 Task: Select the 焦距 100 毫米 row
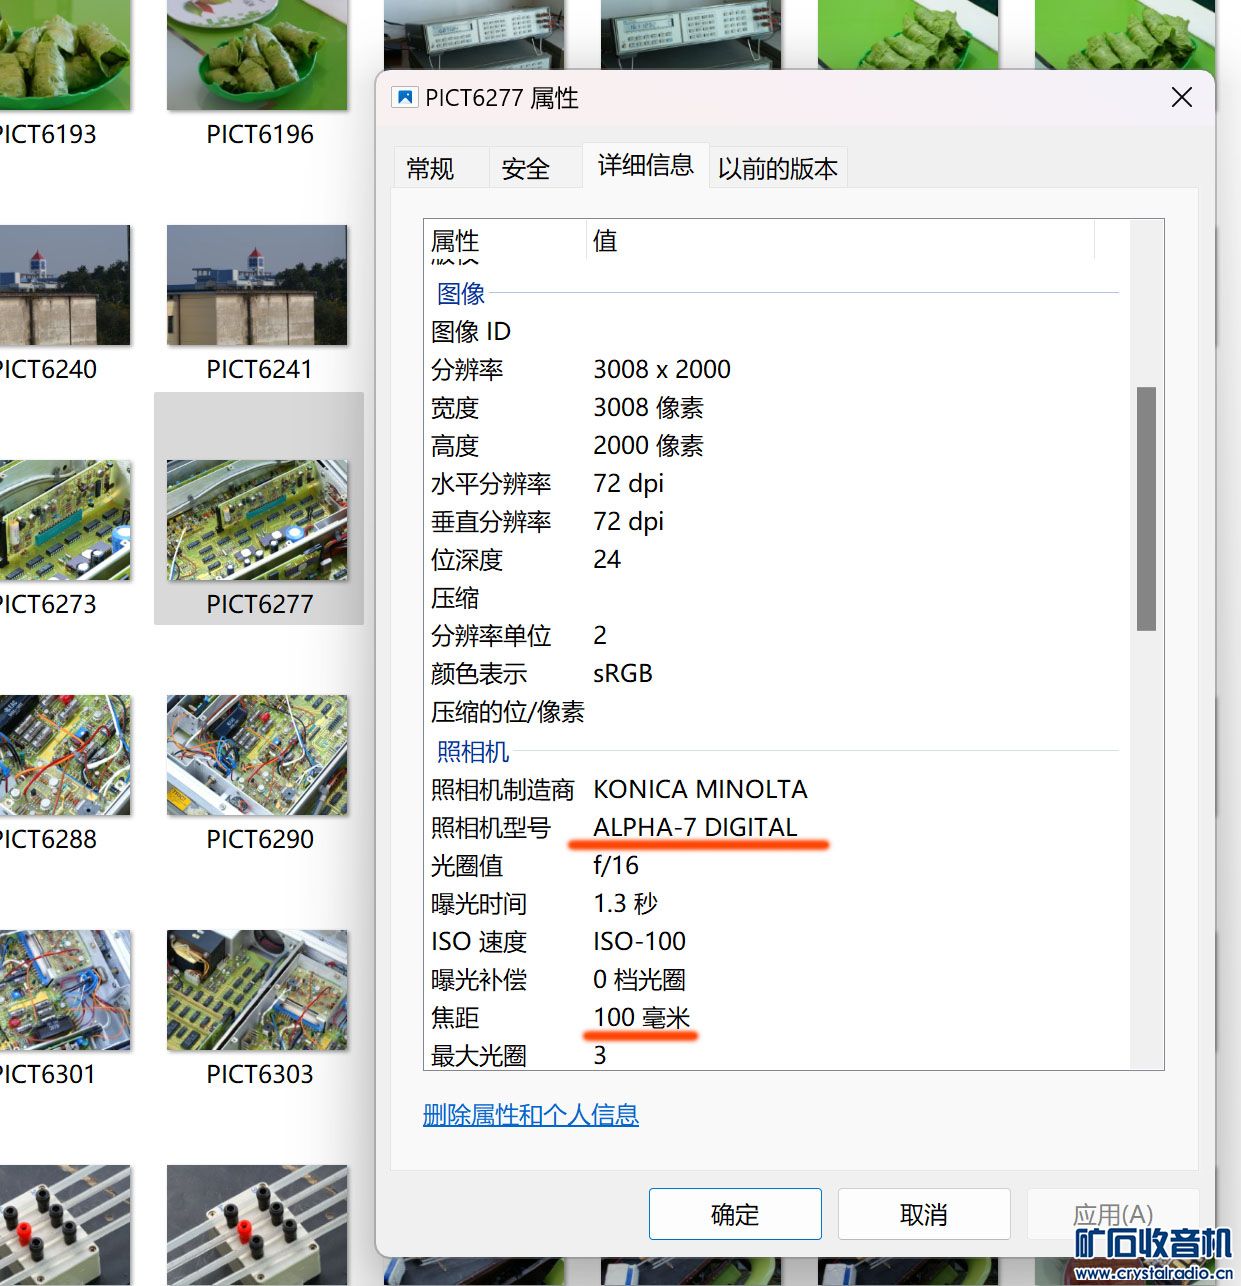[x=775, y=1017]
